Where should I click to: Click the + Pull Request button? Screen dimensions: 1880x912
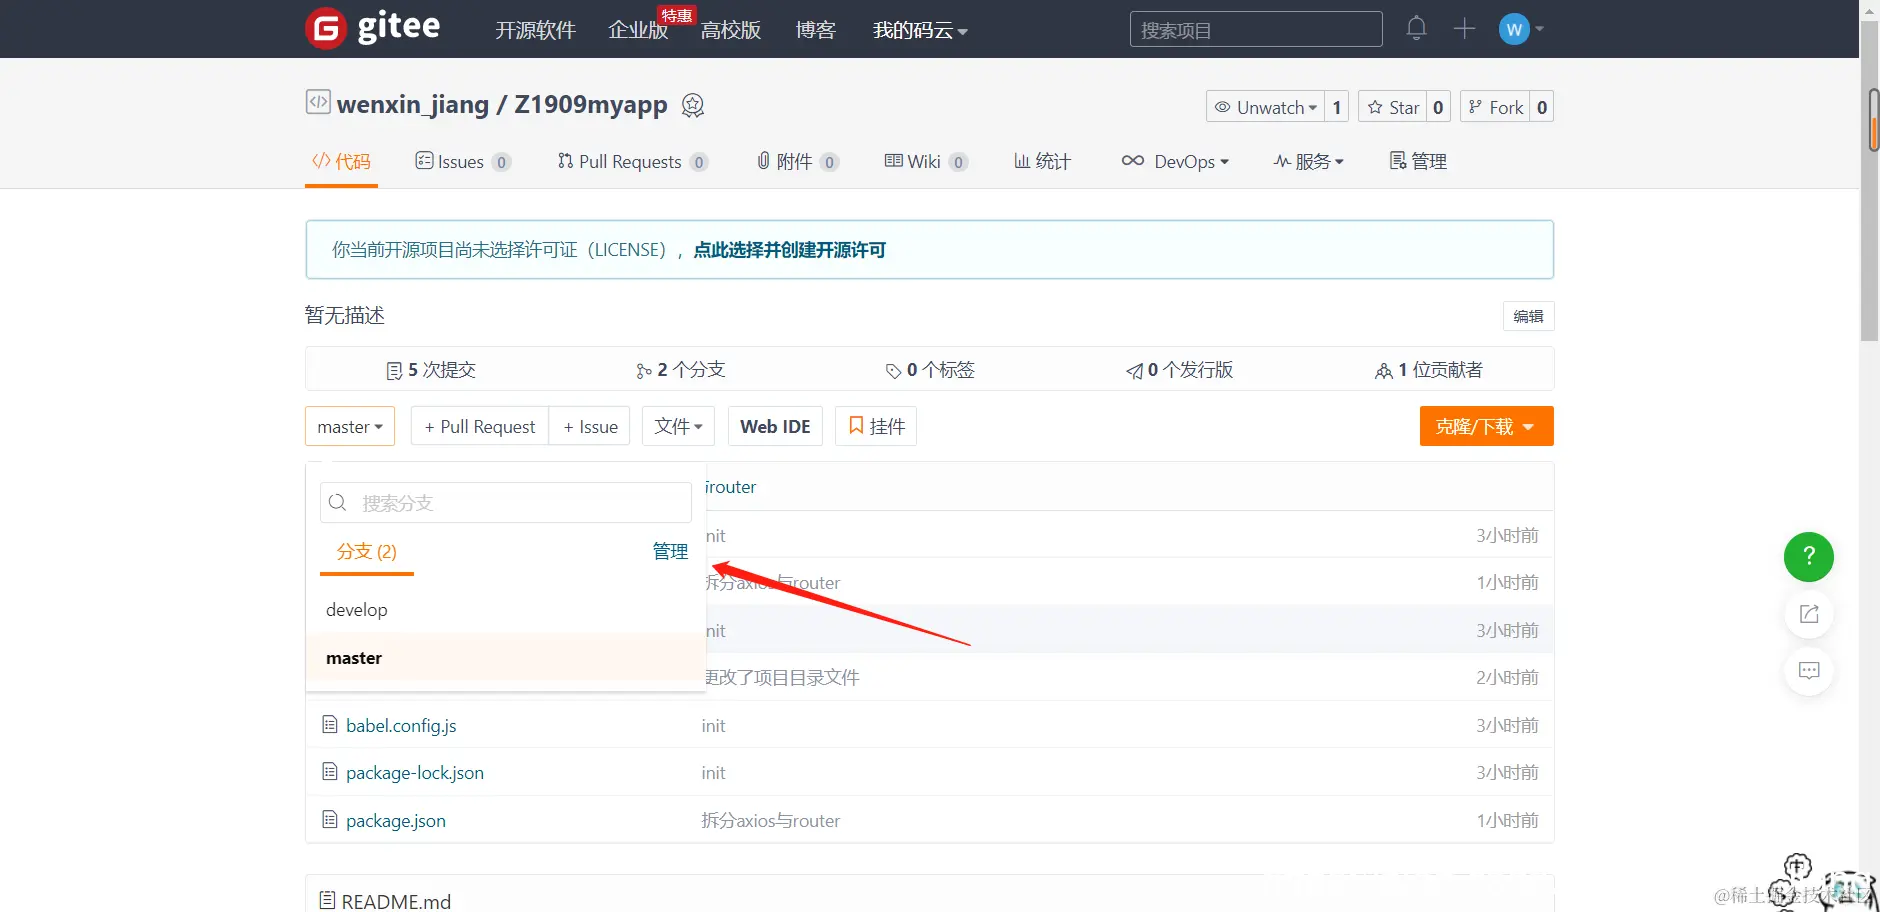[480, 426]
